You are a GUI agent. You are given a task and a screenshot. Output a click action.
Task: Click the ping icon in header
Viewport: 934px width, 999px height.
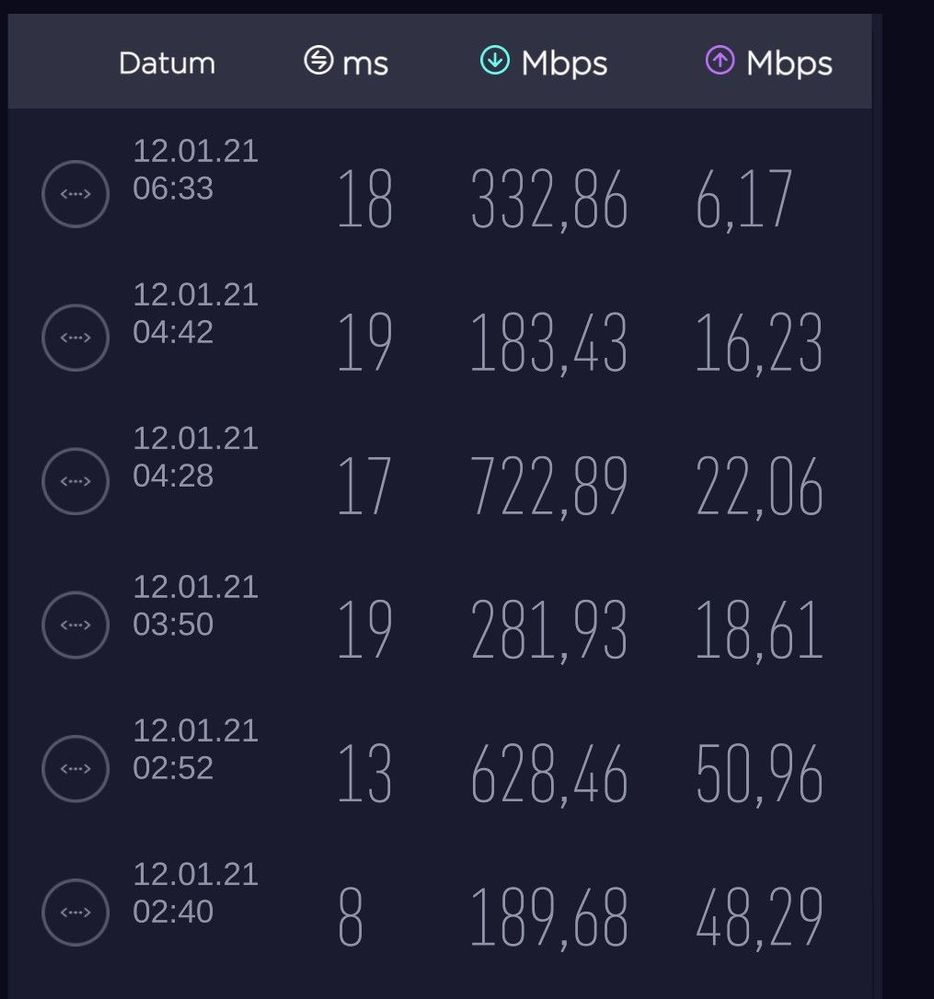[x=318, y=61]
